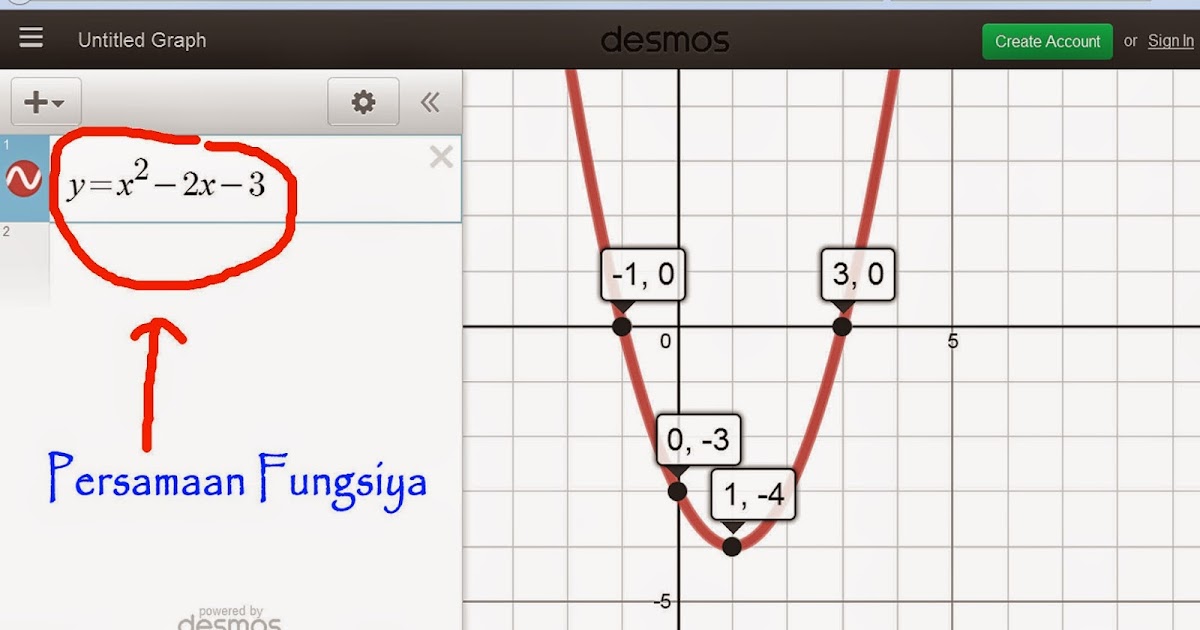Viewport: 1200px width, 630px height.
Task: Collapse the expression panel with the double-chevron icon
Action: point(431,102)
